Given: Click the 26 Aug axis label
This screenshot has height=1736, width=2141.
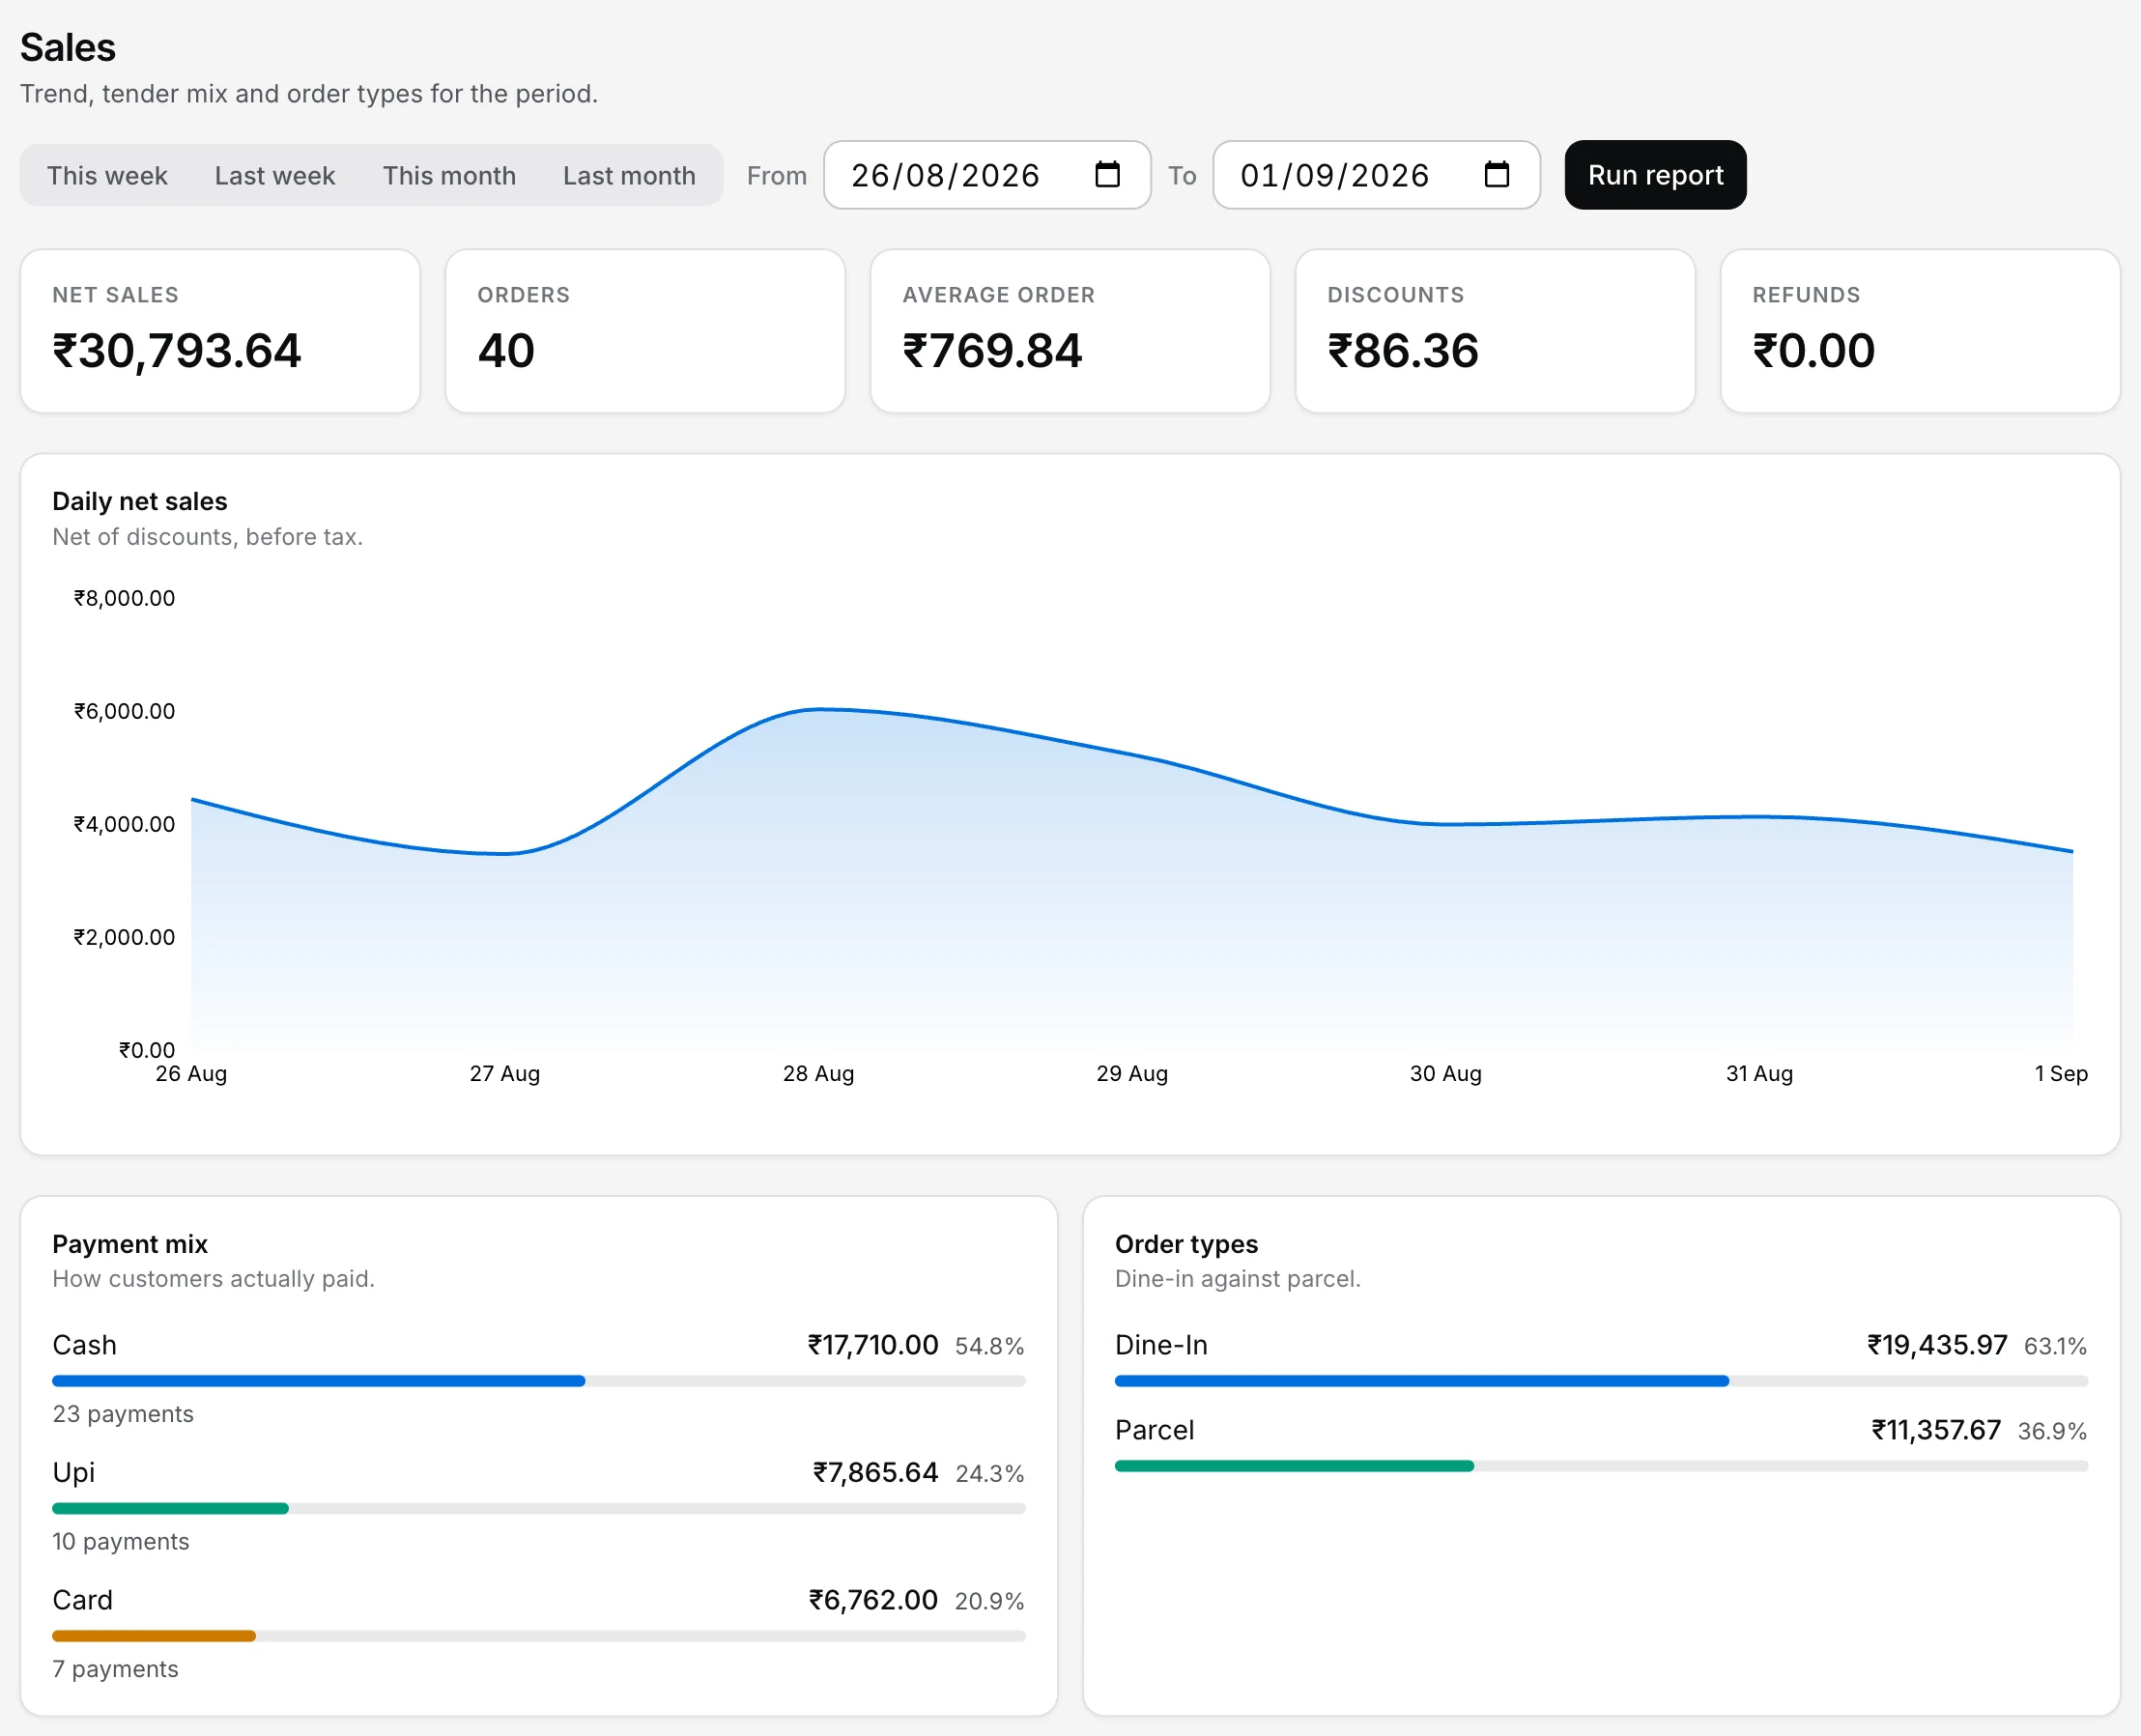Looking at the screenshot, I should click(x=191, y=1073).
